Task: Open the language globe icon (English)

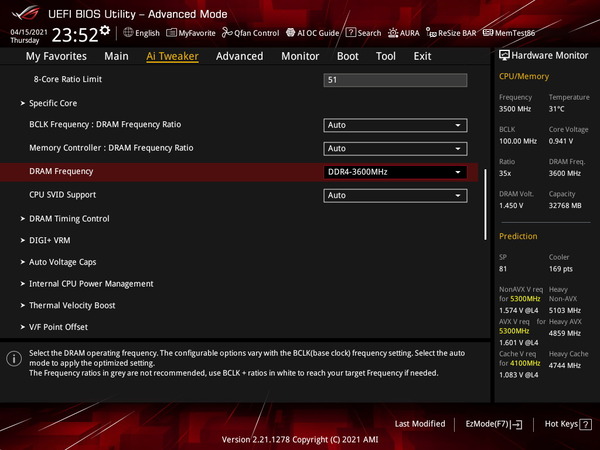Action: point(128,33)
